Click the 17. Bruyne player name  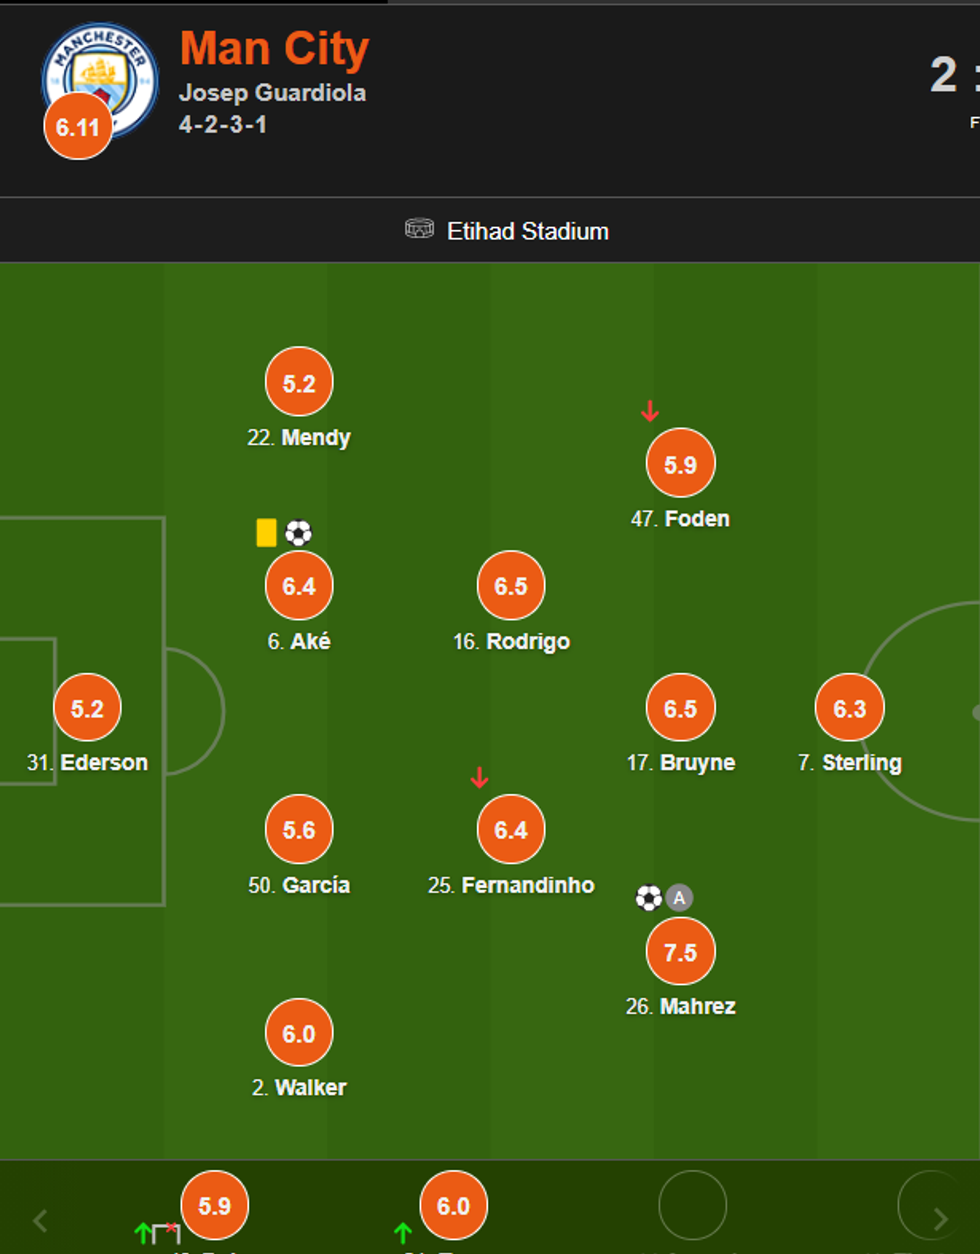pyautogui.click(x=680, y=763)
